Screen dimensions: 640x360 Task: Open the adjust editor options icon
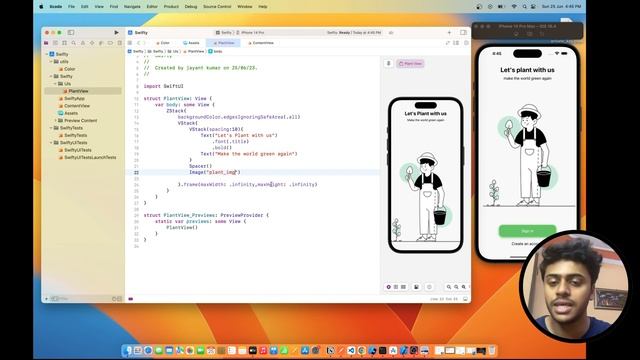[456, 43]
